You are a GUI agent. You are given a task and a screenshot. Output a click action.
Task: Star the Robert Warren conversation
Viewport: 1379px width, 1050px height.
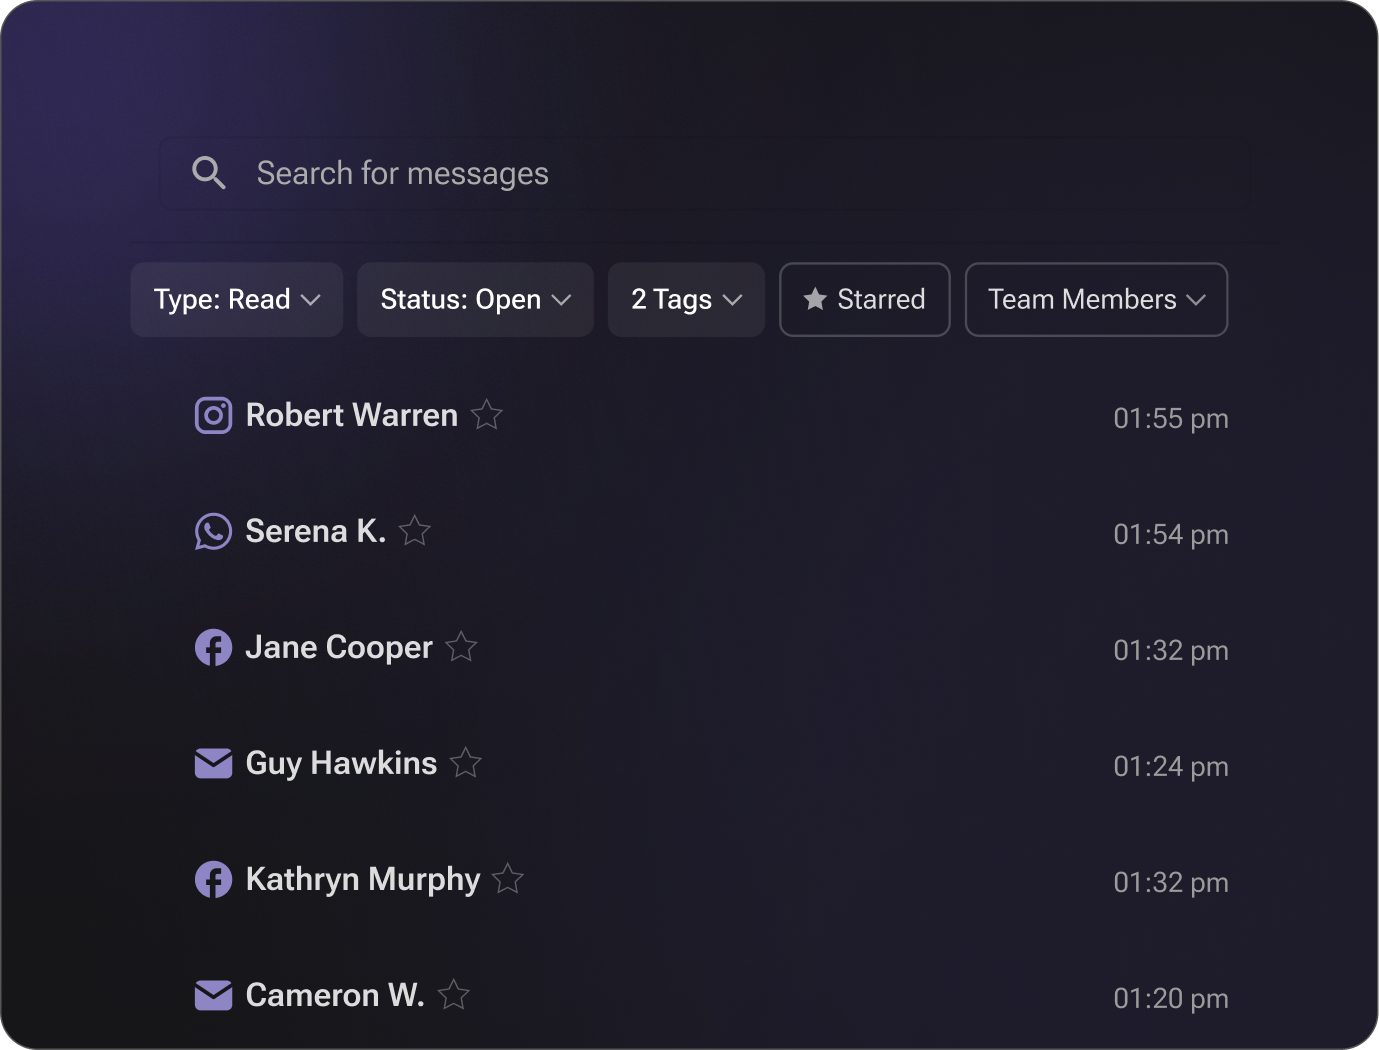[x=487, y=414]
